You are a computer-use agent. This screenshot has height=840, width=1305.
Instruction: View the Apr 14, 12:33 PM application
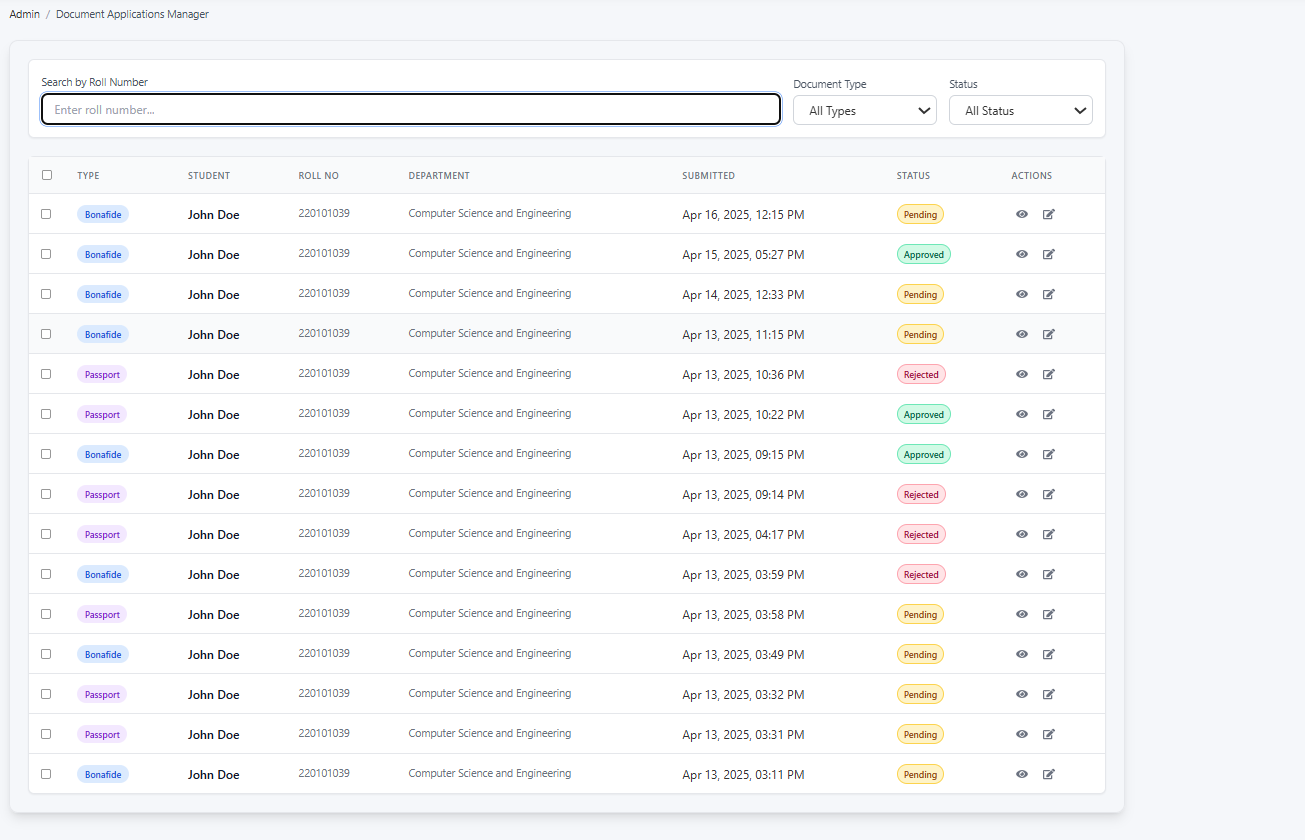[x=1022, y=294]
